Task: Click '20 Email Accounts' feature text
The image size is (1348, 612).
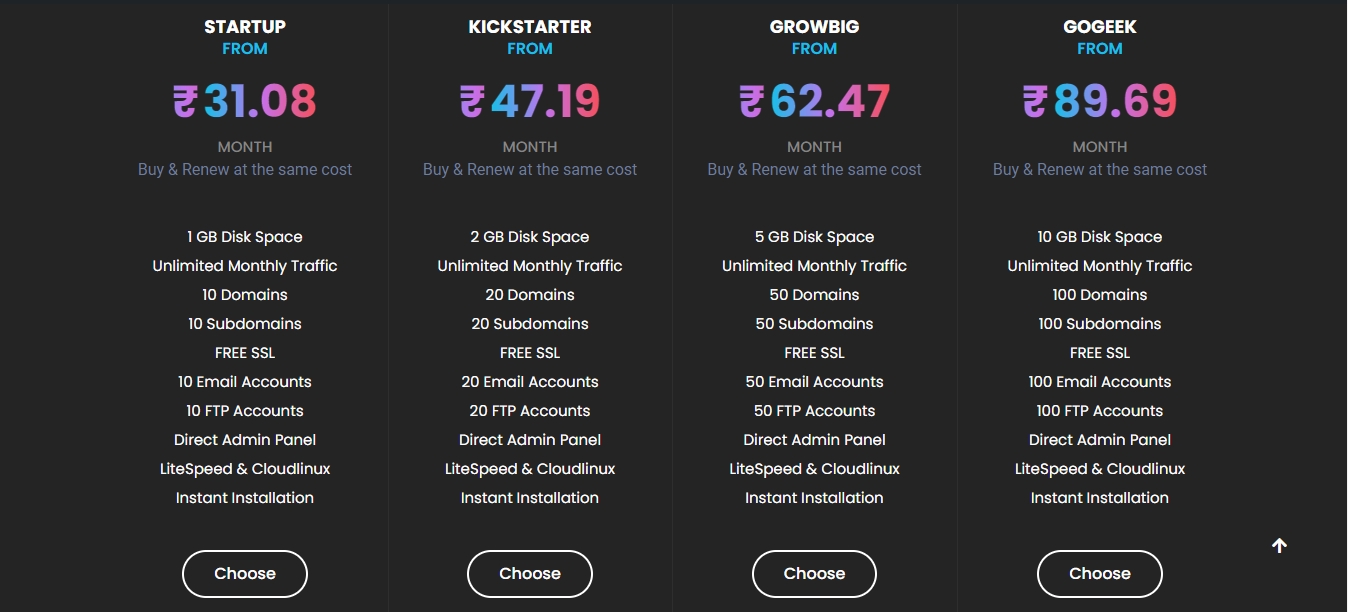Action: [x=530, y=382]
